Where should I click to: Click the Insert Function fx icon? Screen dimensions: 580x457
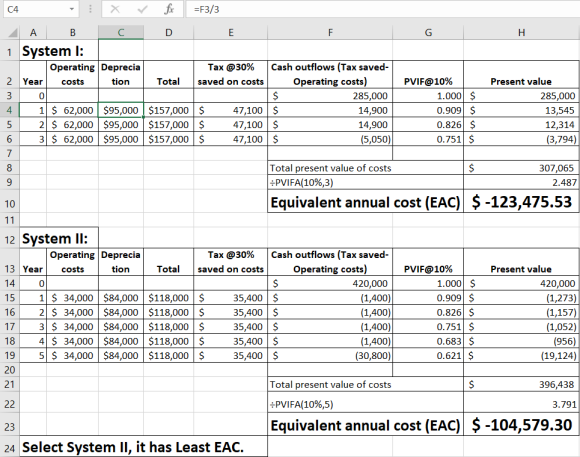tap(169, 9)
